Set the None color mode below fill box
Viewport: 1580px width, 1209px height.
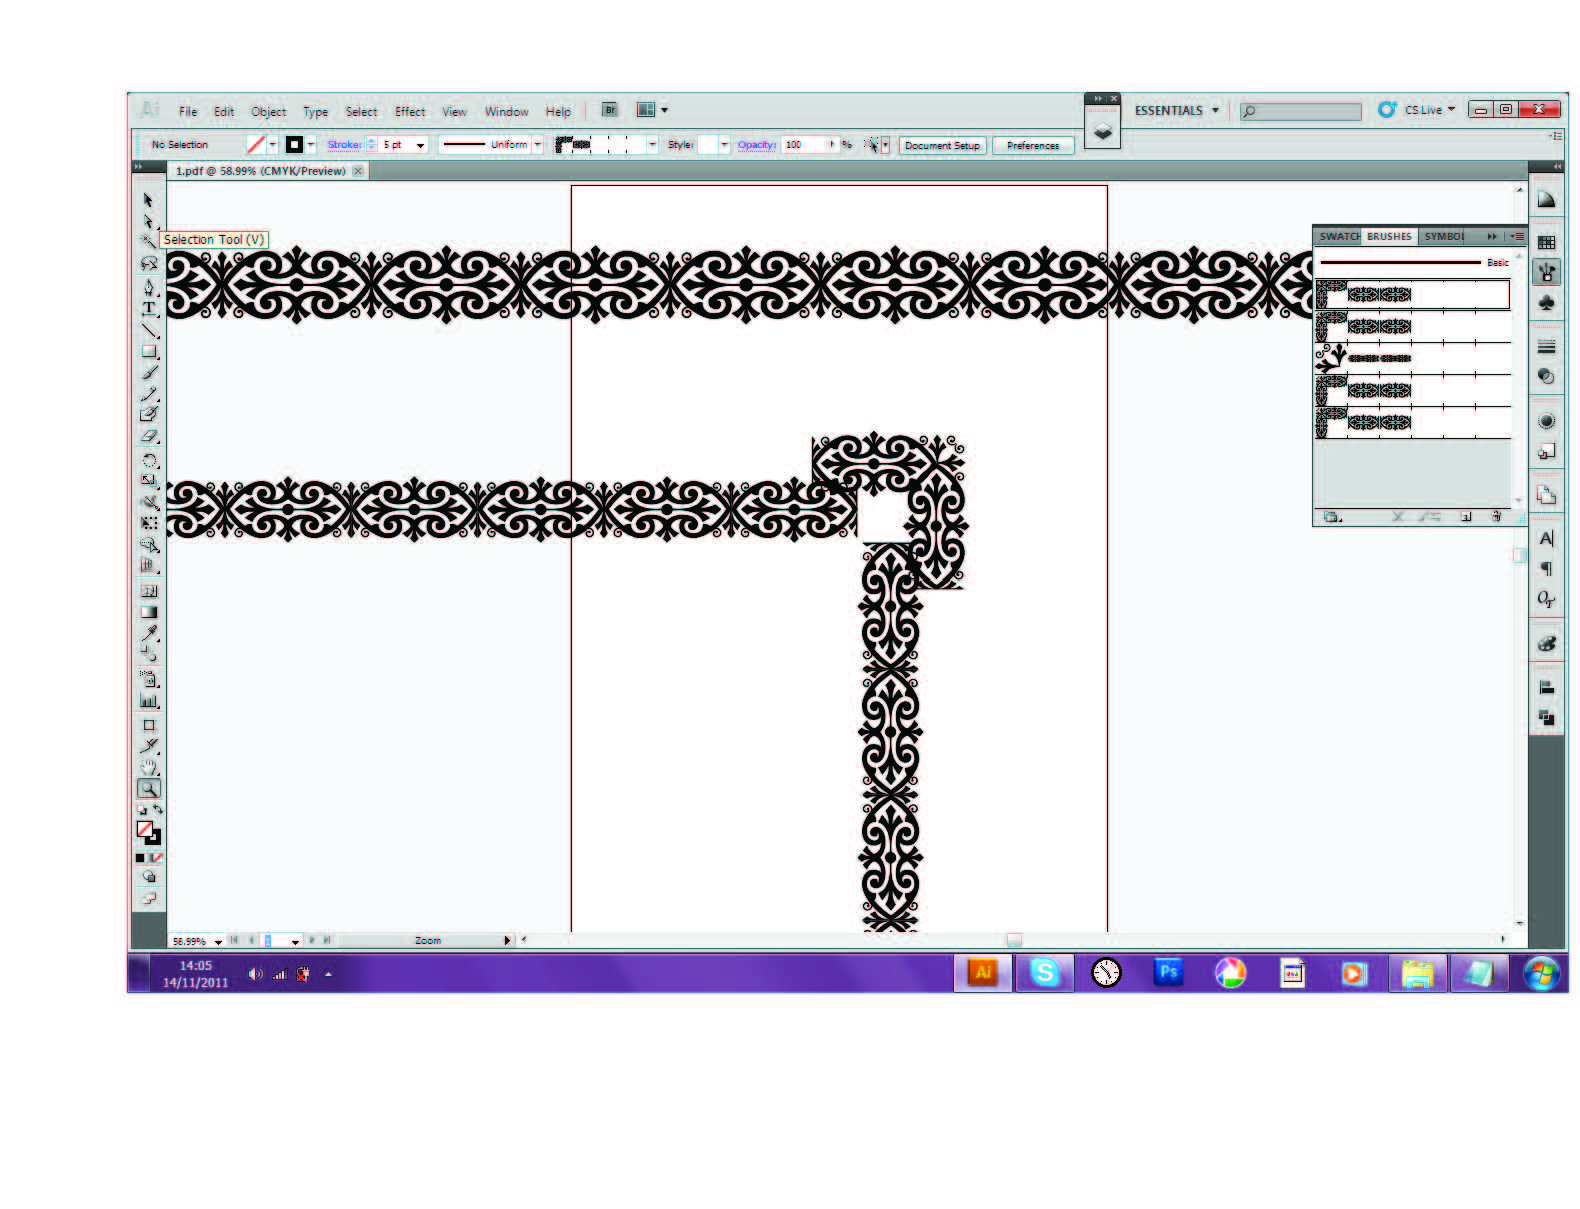[158, 858]
